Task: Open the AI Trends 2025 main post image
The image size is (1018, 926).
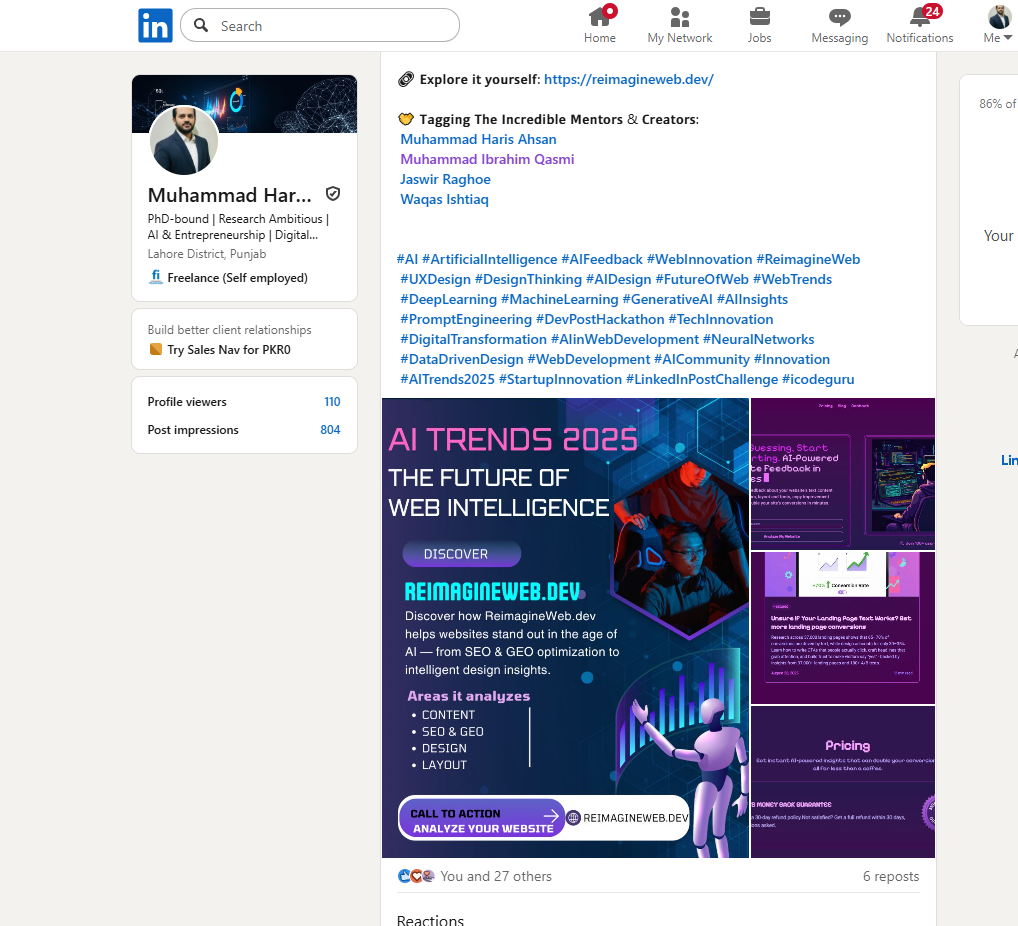Action: (565, 628)
